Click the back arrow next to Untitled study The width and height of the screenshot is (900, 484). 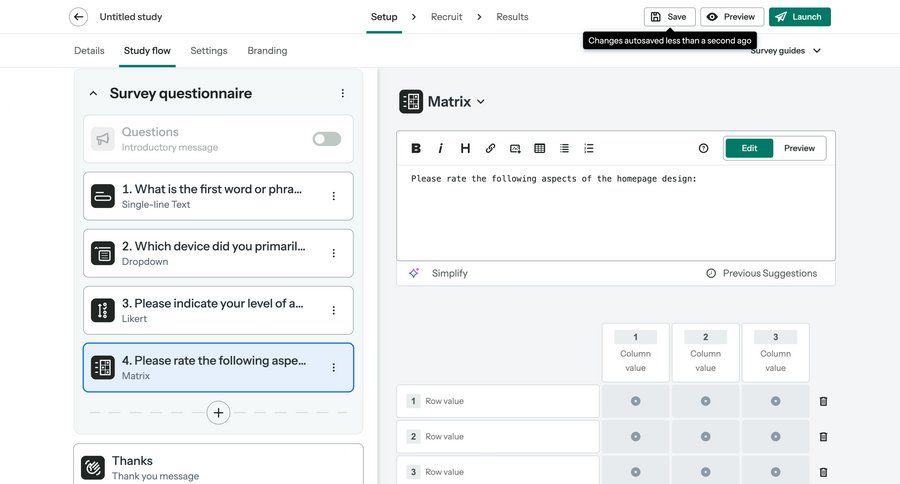point(78,17)
